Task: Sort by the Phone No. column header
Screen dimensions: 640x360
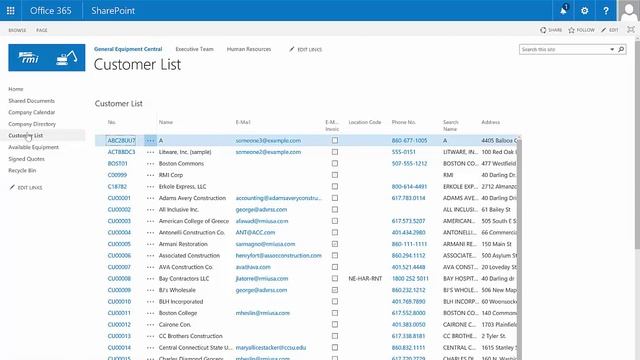Action: 404,122
